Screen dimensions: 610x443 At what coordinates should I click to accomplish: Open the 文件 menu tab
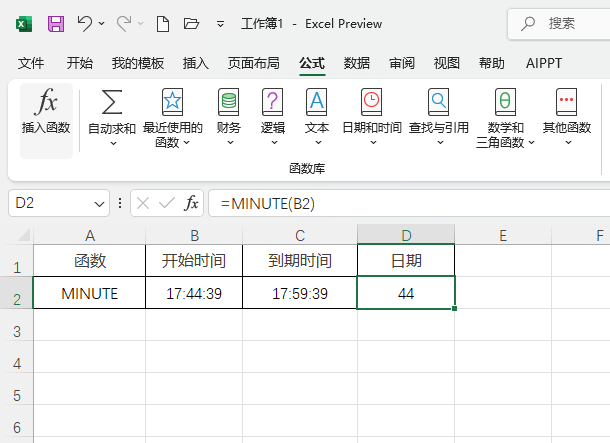pyautogui.click(x=31, y=63)
